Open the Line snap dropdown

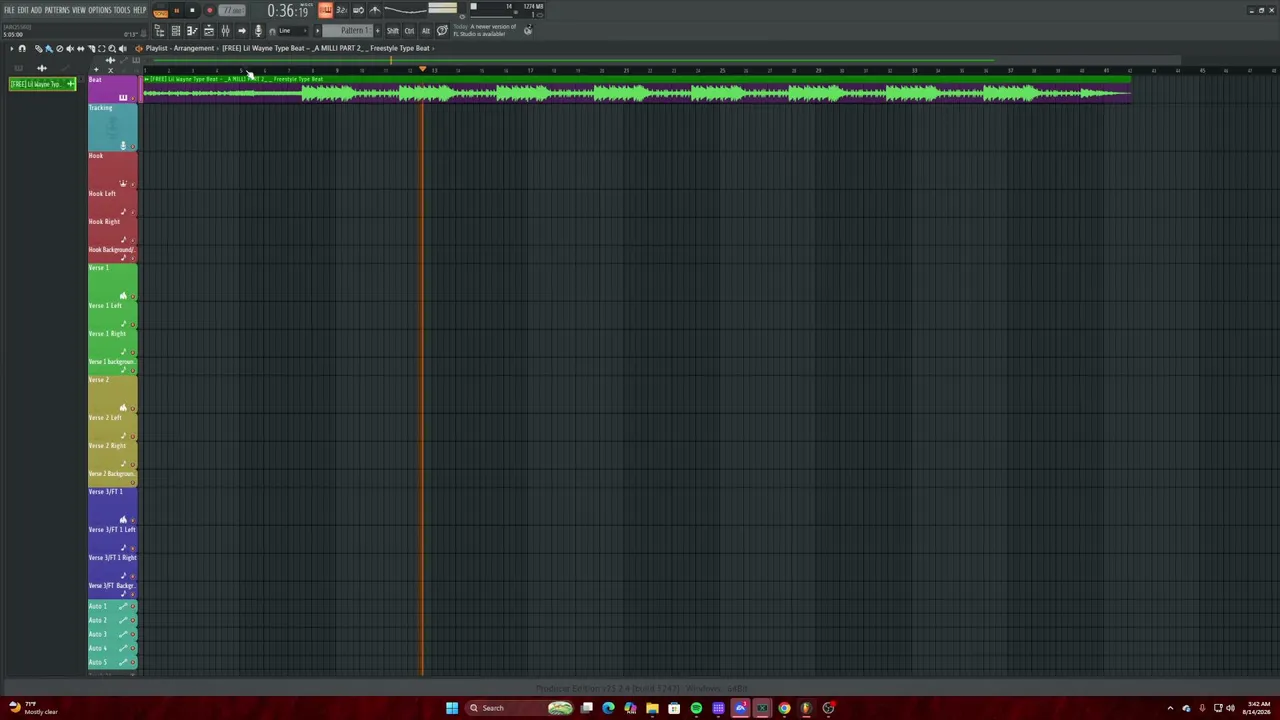click(292, 31)
